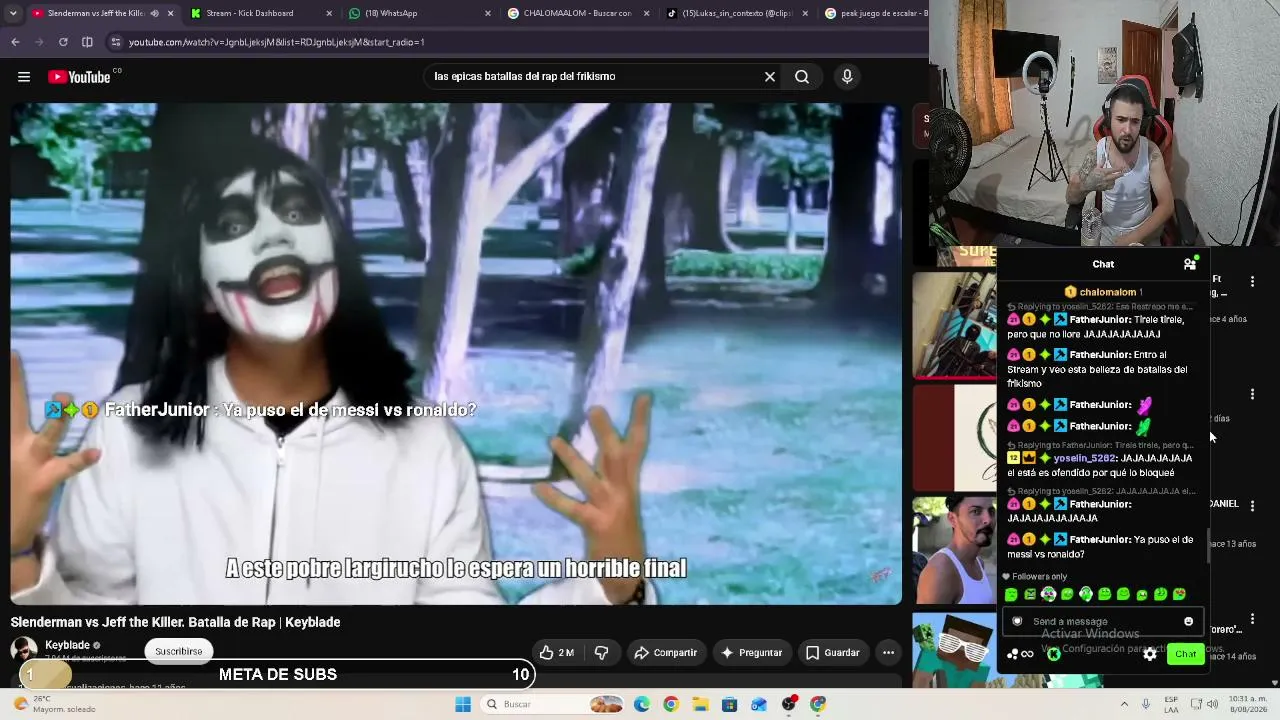The image size is (1280, 720).
Task: Open chat settings gear icon
Action: [x=1150, y=654]
